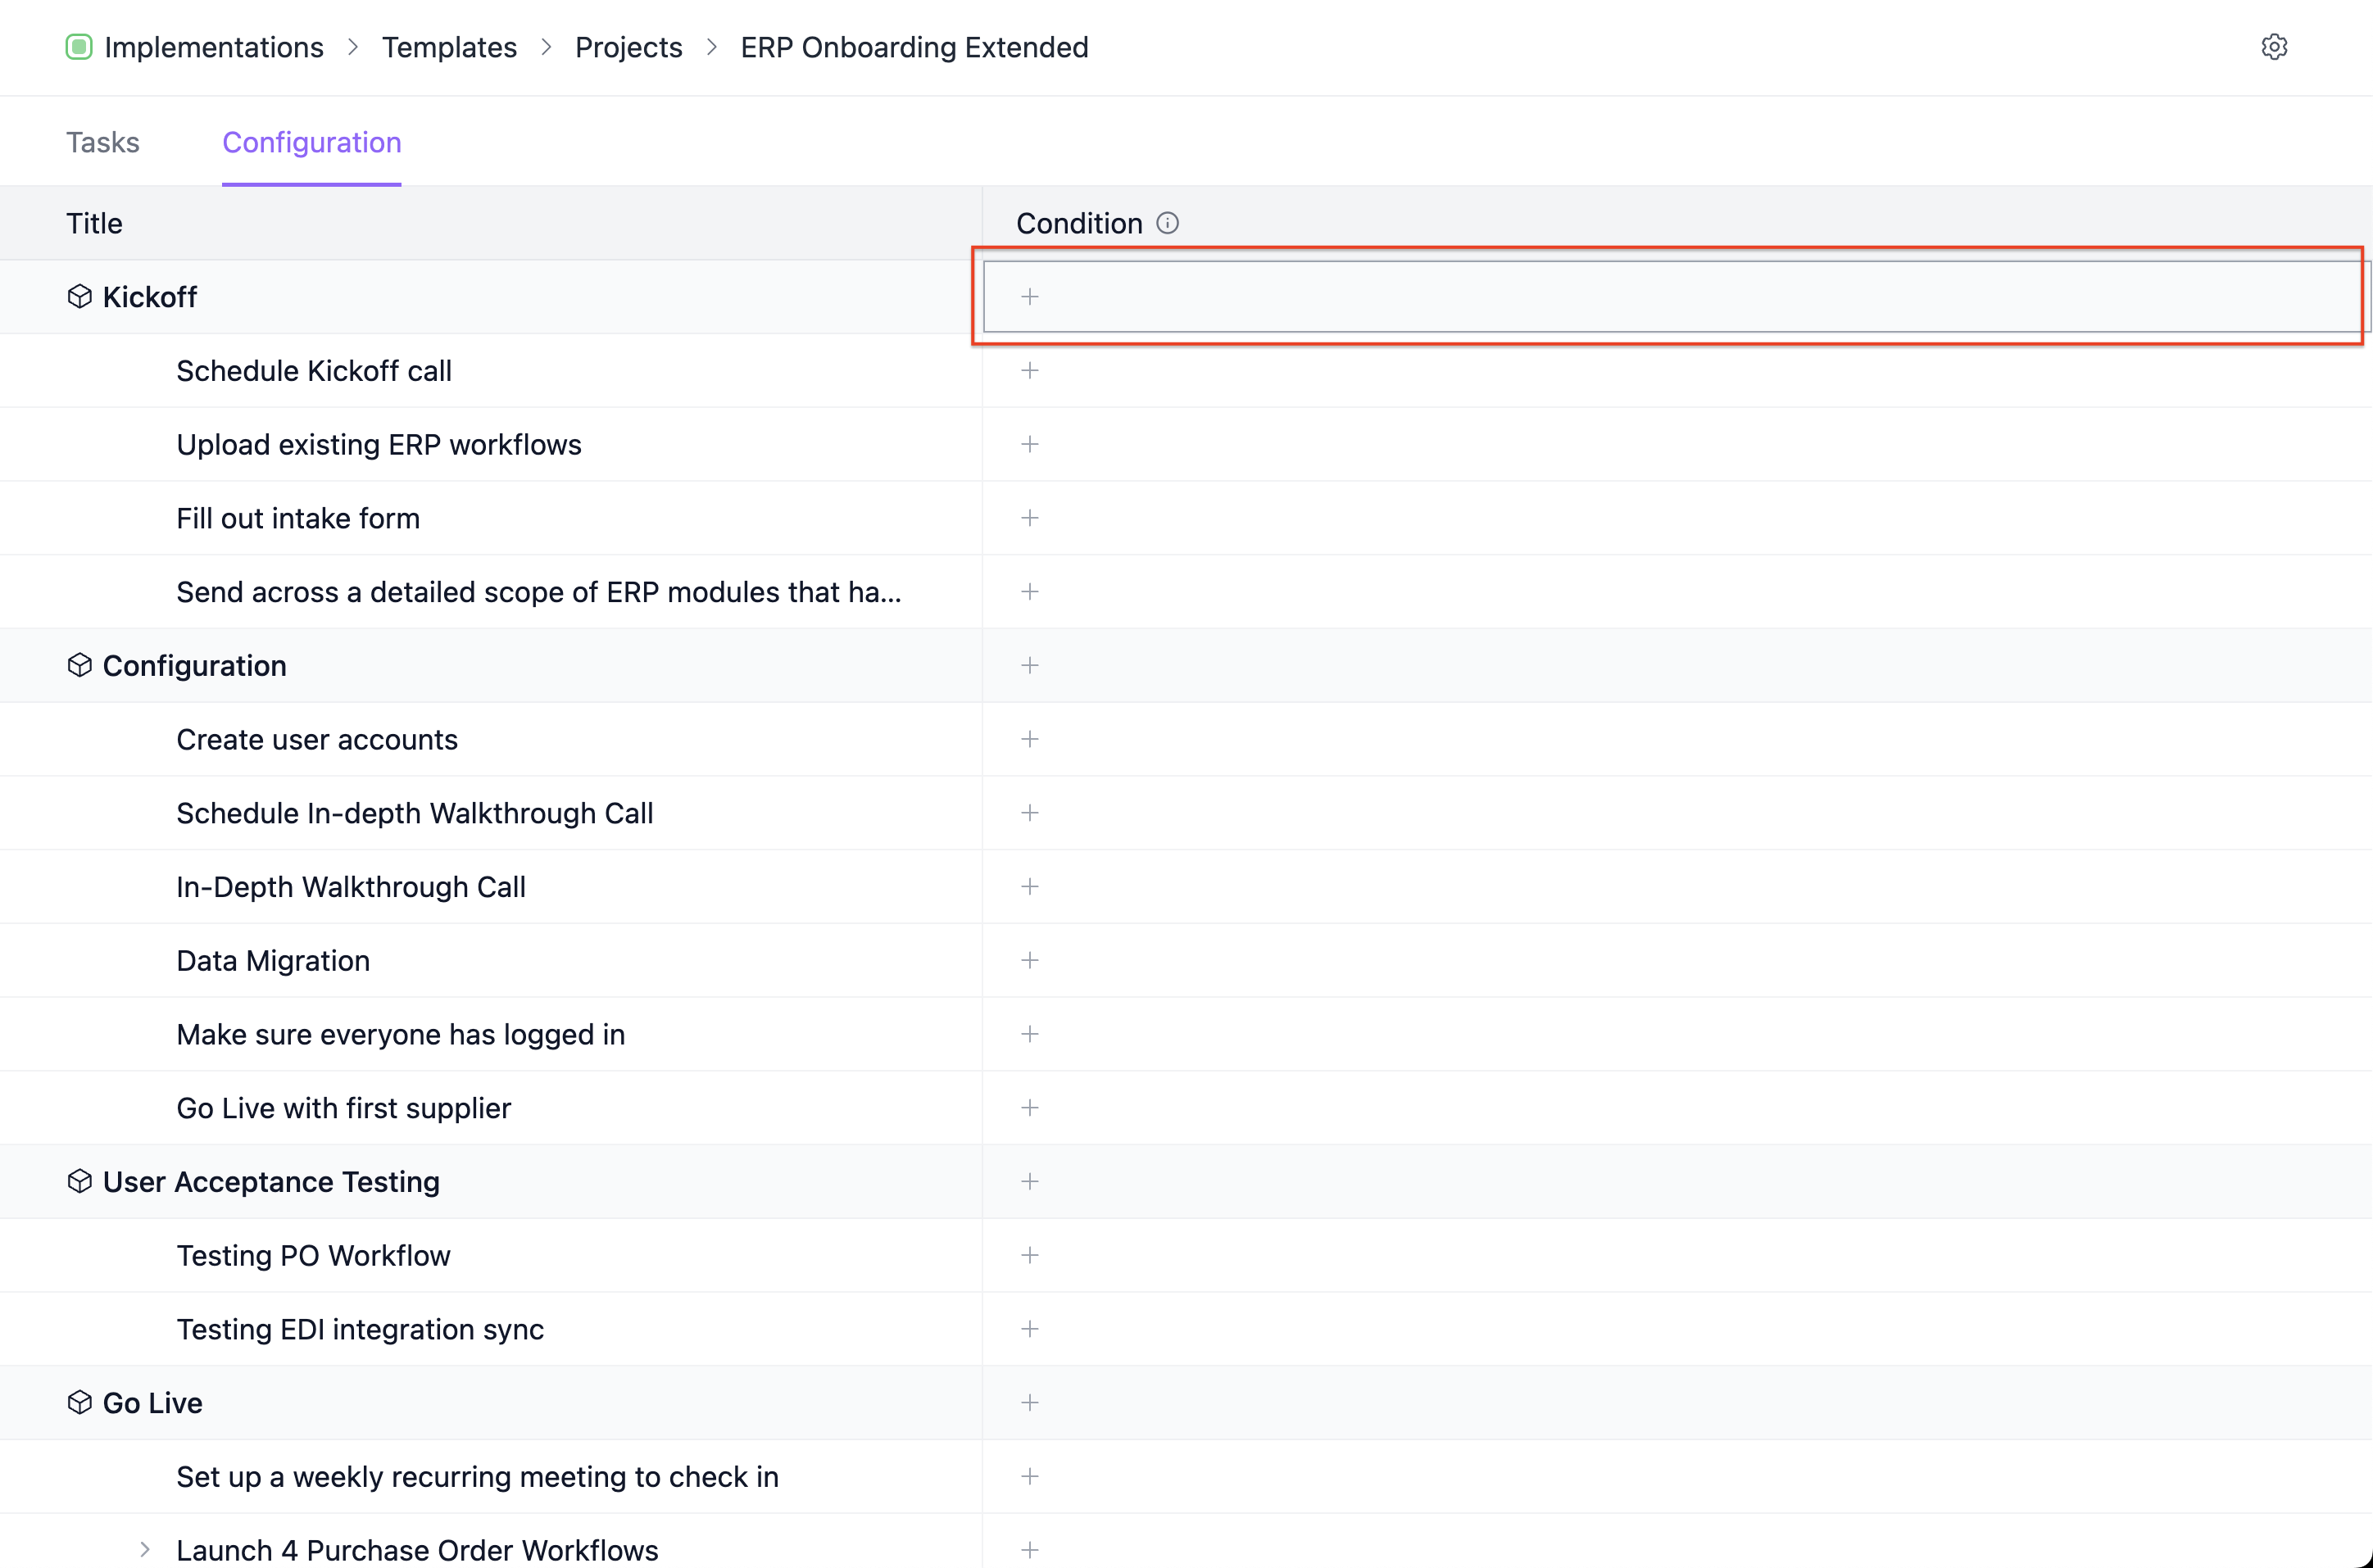Click the cube icon beside Configuration stage

[x=79, y=664]
